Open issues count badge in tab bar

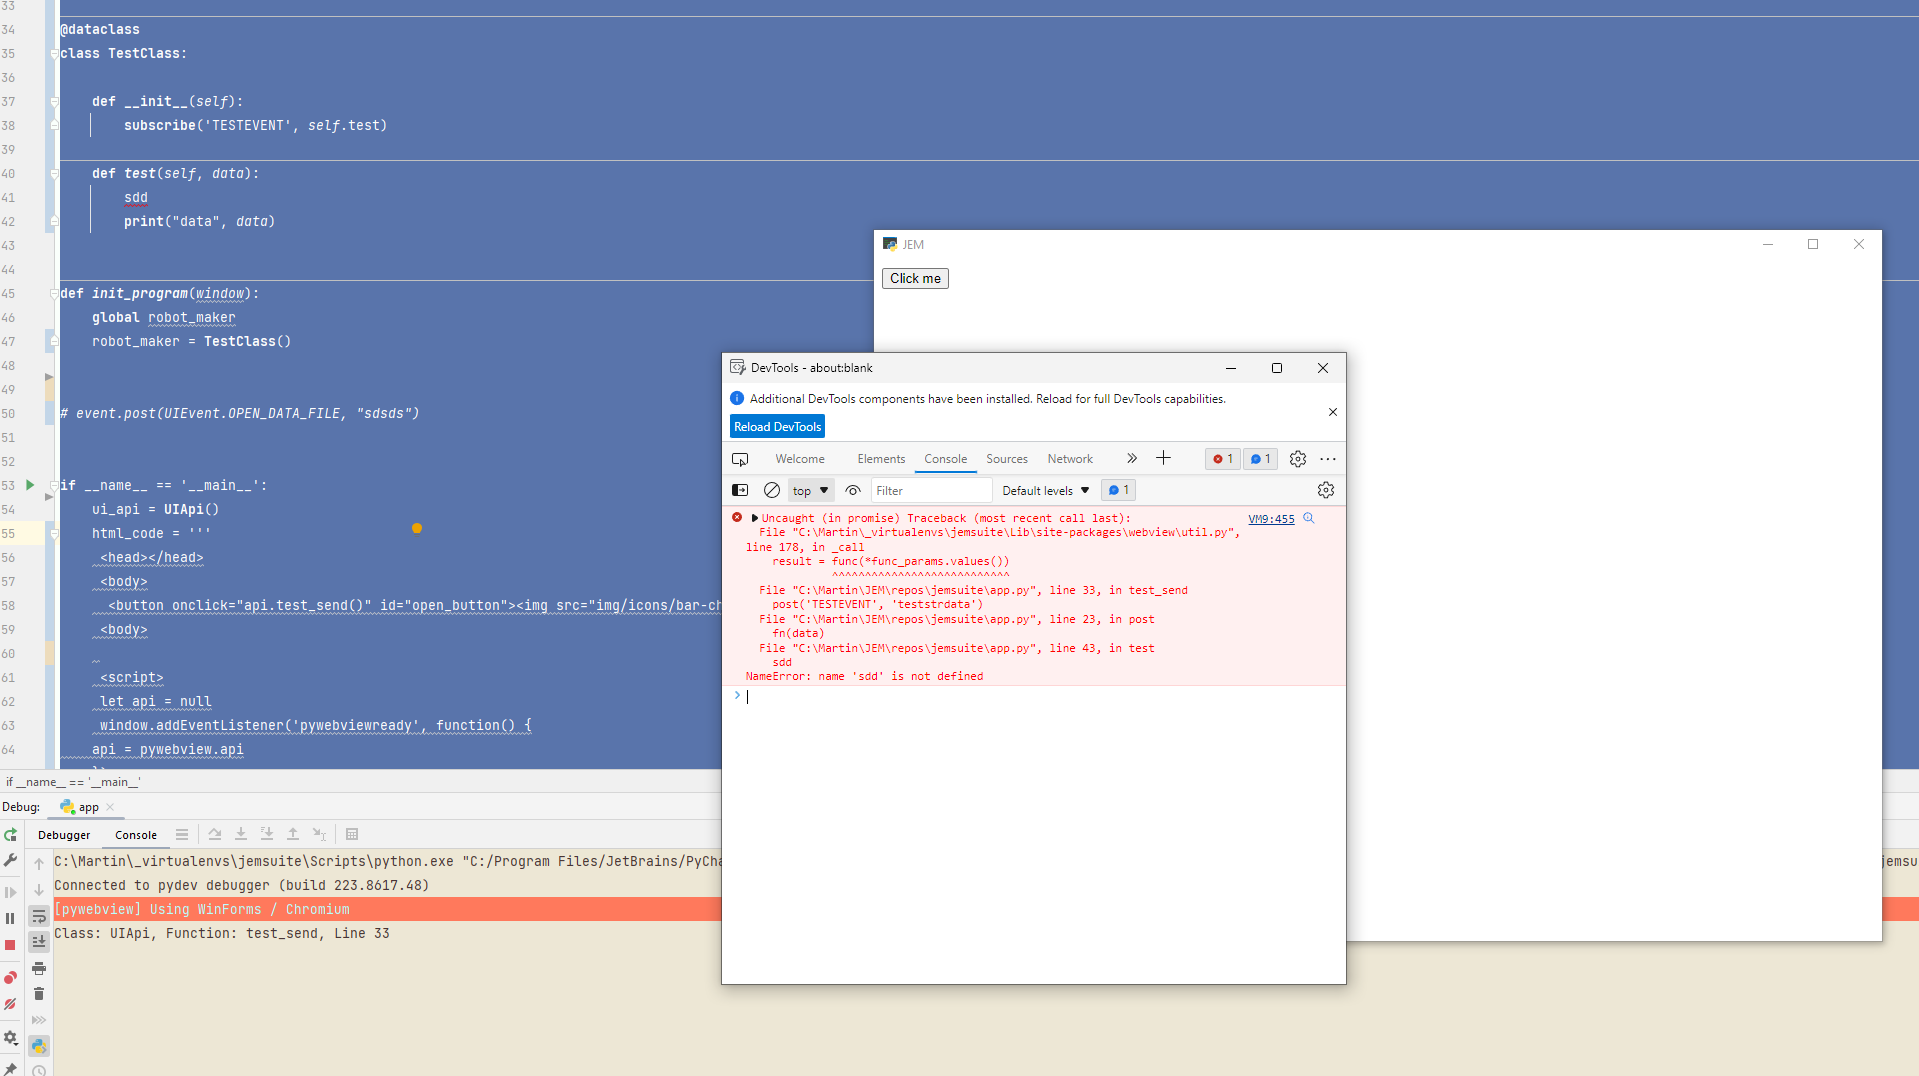1261,459
